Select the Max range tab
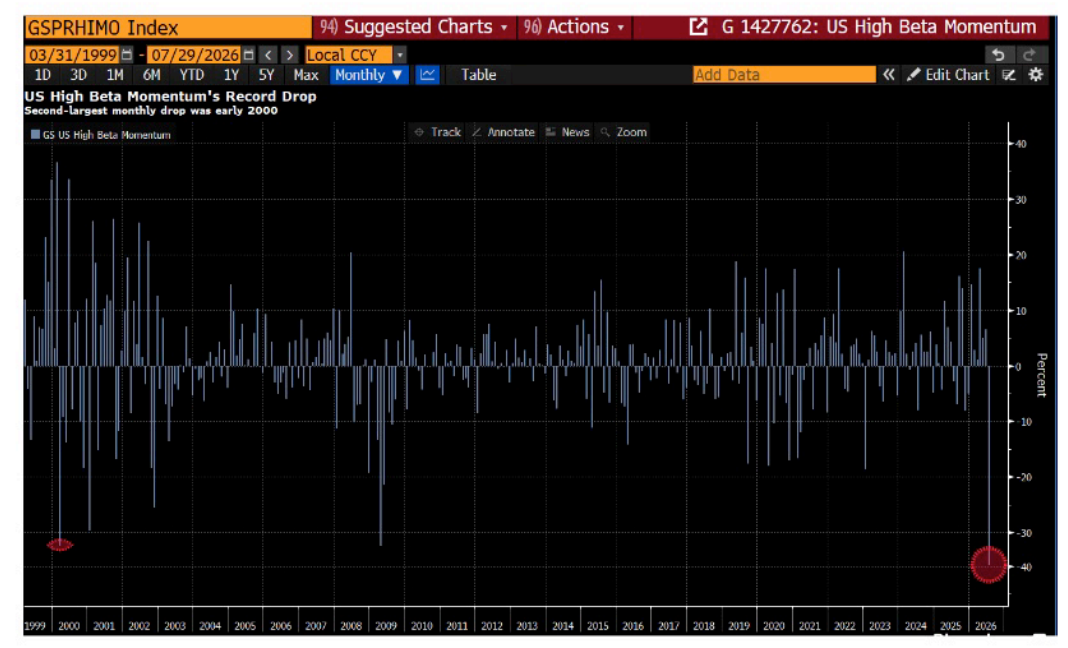1068x648 pixels. point(306,75)
